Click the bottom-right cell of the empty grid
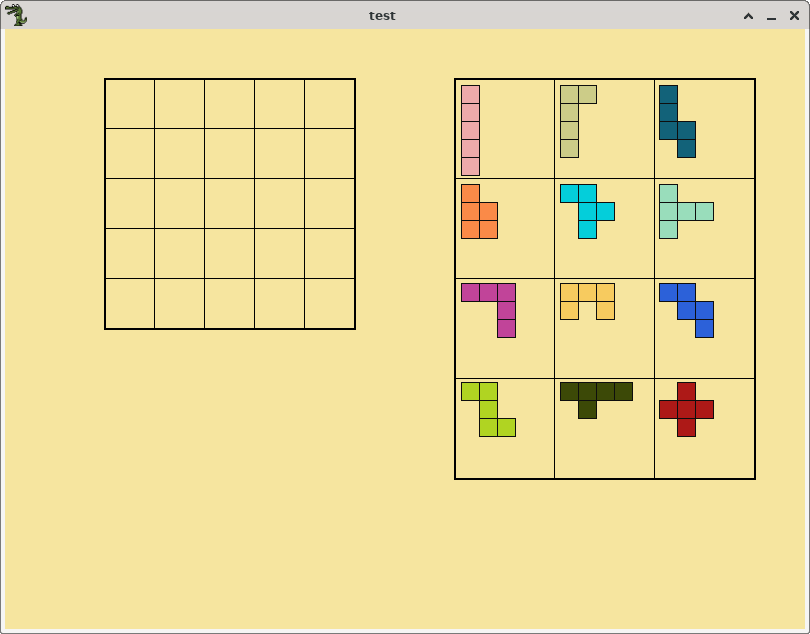This screenshot has width=810, height=634. 330,304
